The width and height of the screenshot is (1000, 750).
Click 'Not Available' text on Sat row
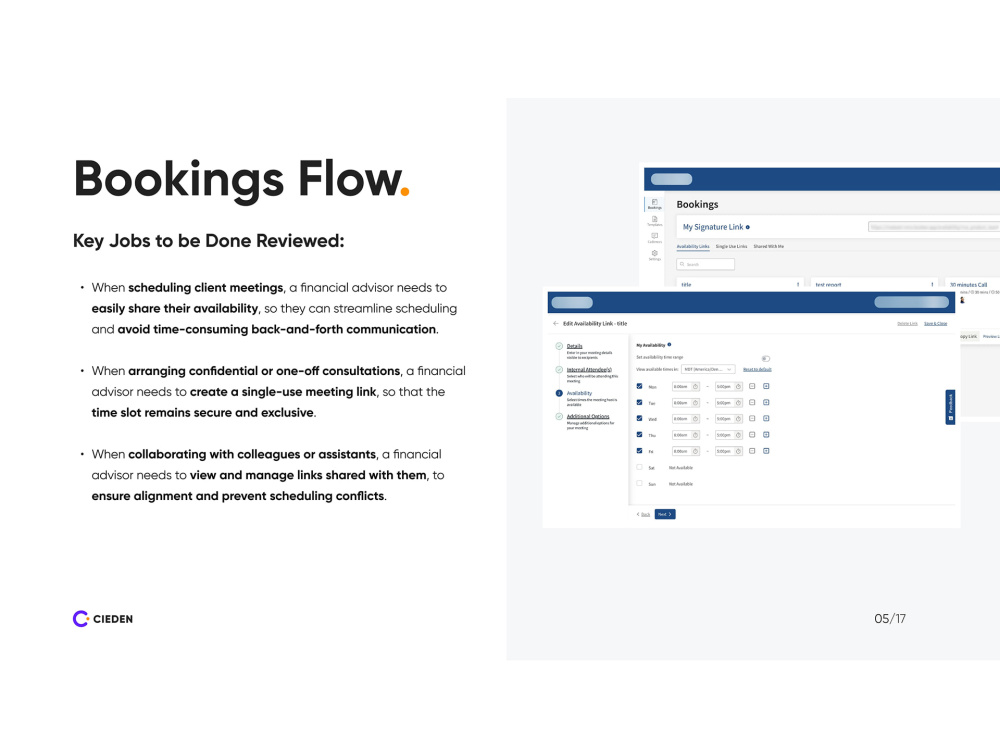click(x=680, y=467)
